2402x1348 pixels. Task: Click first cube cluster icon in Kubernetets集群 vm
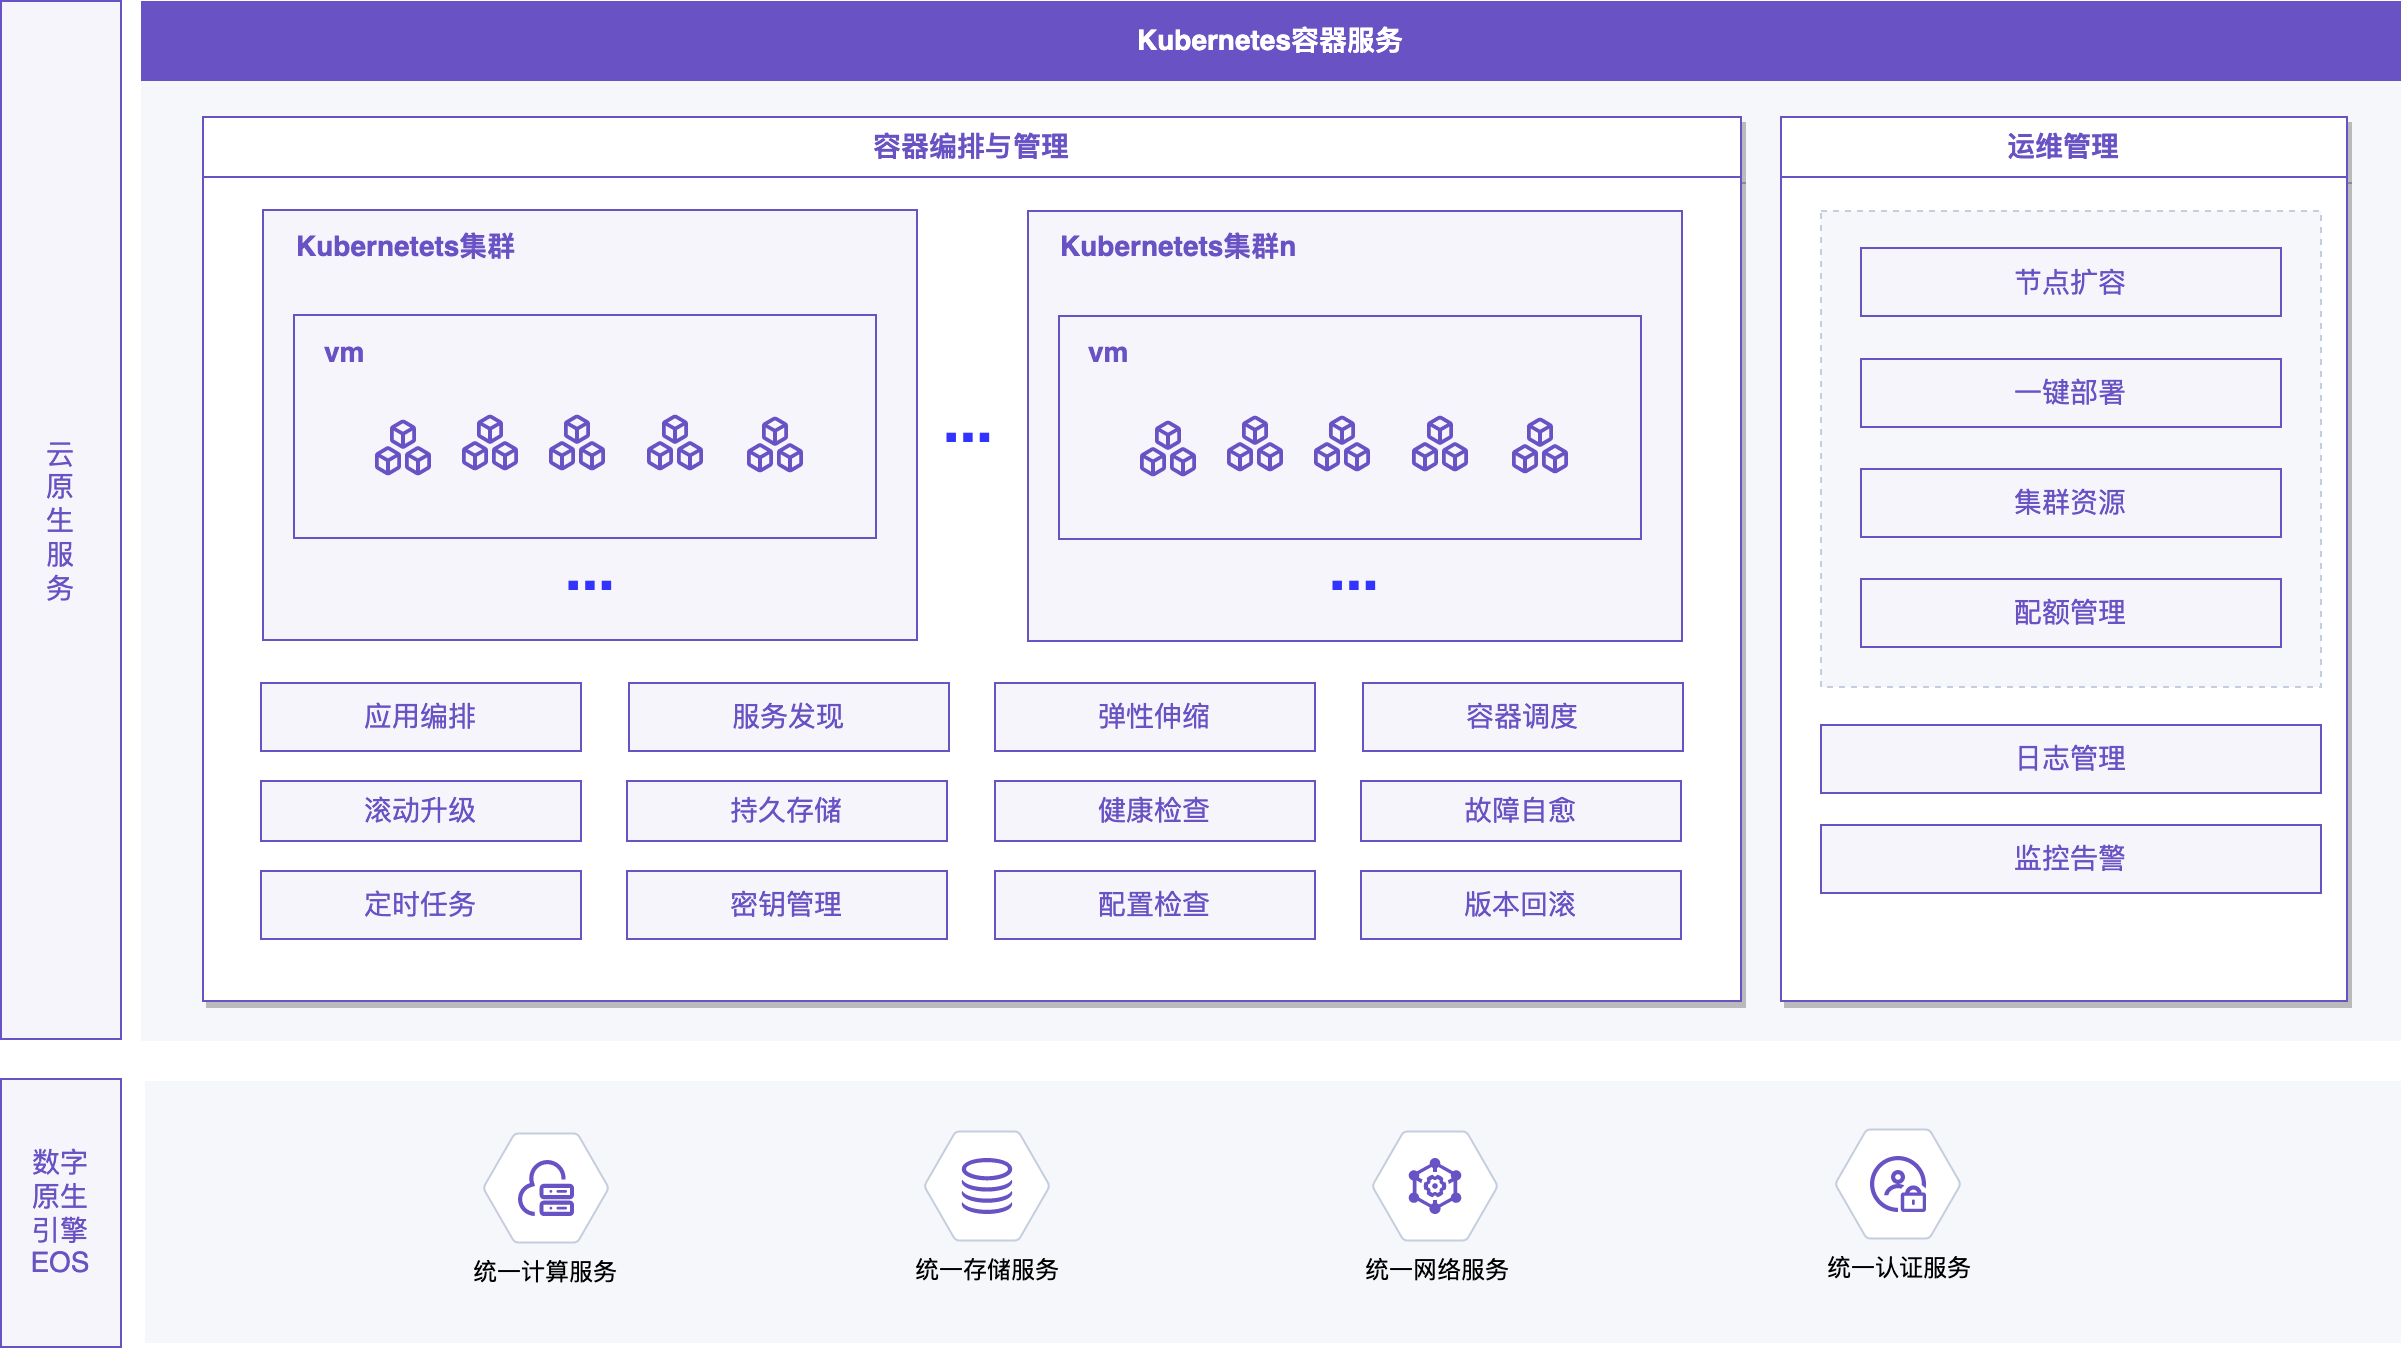pos(403,447)
